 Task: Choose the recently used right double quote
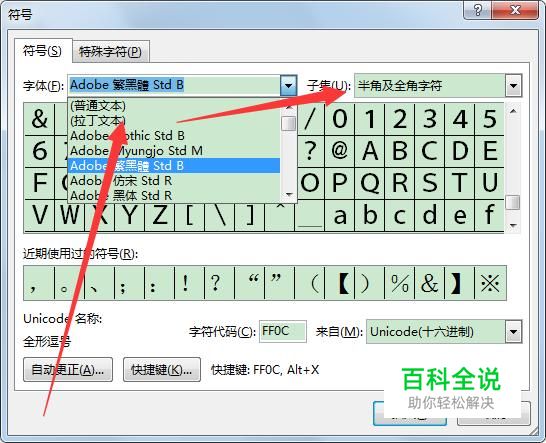click(x=279, y=283)
